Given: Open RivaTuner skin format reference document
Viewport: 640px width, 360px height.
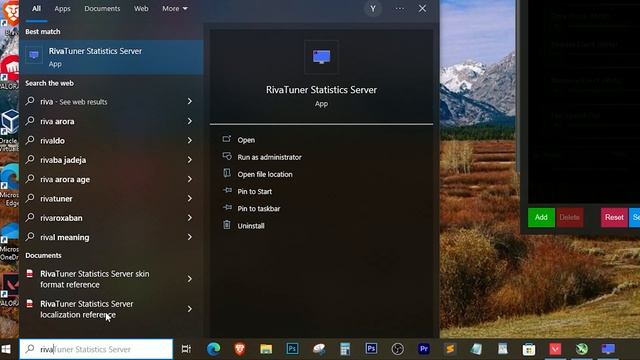Looking at the screenshot, I should [95, 279].
